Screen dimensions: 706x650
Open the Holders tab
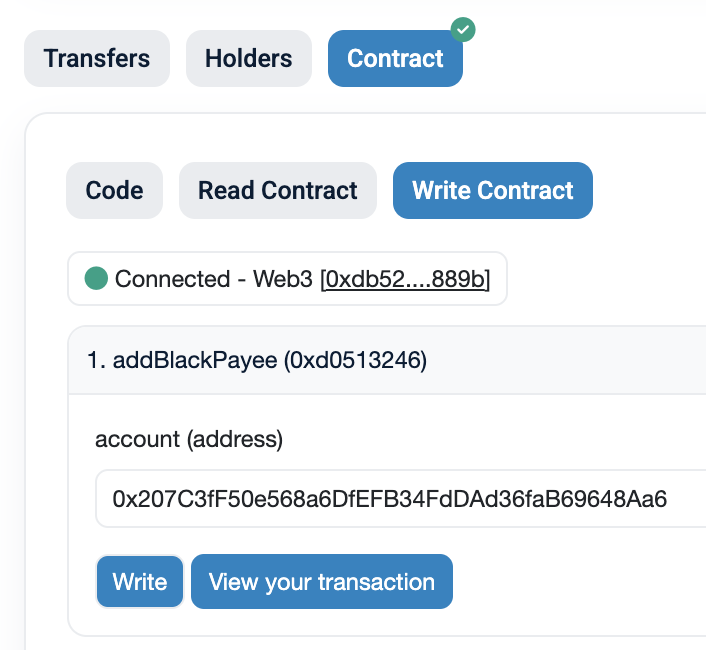249,59
